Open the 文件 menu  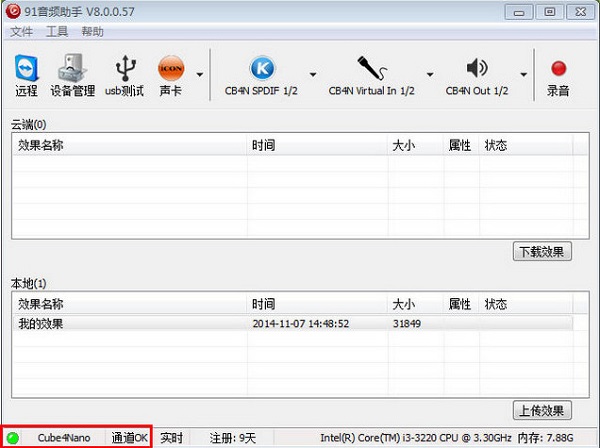(x=21, y=32)
